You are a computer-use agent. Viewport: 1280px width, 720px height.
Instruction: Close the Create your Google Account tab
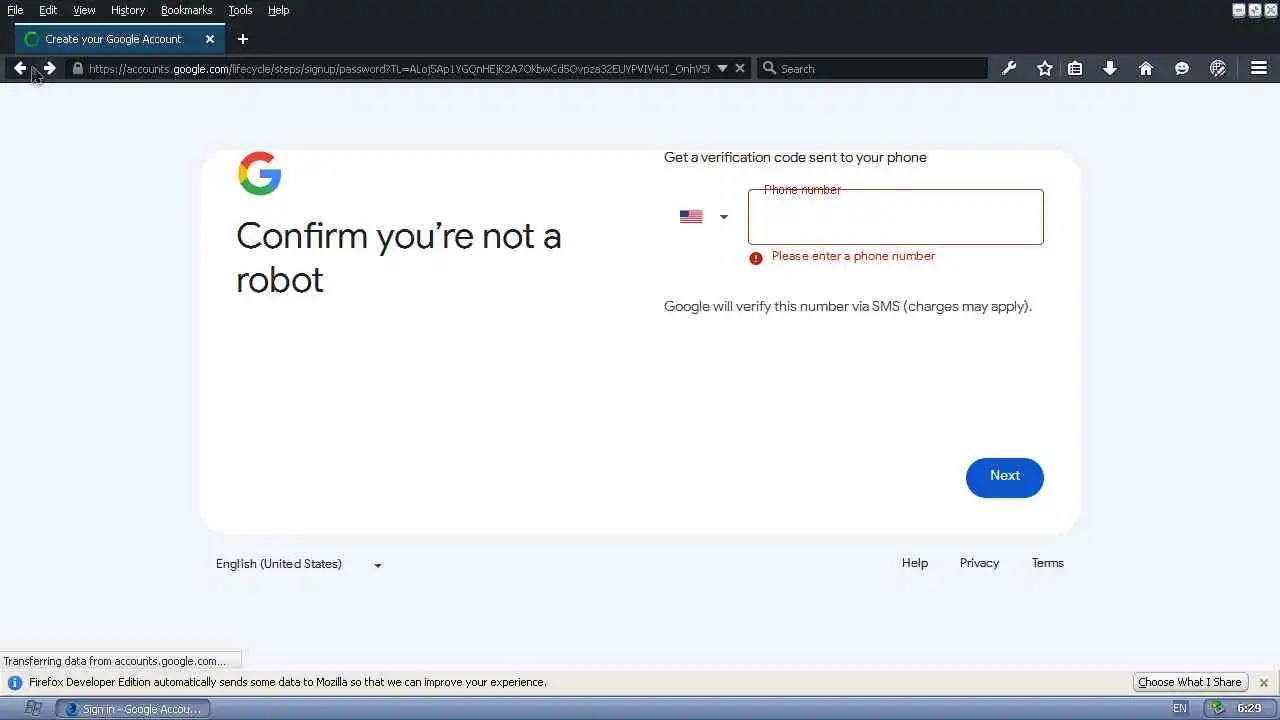(210, 39)
